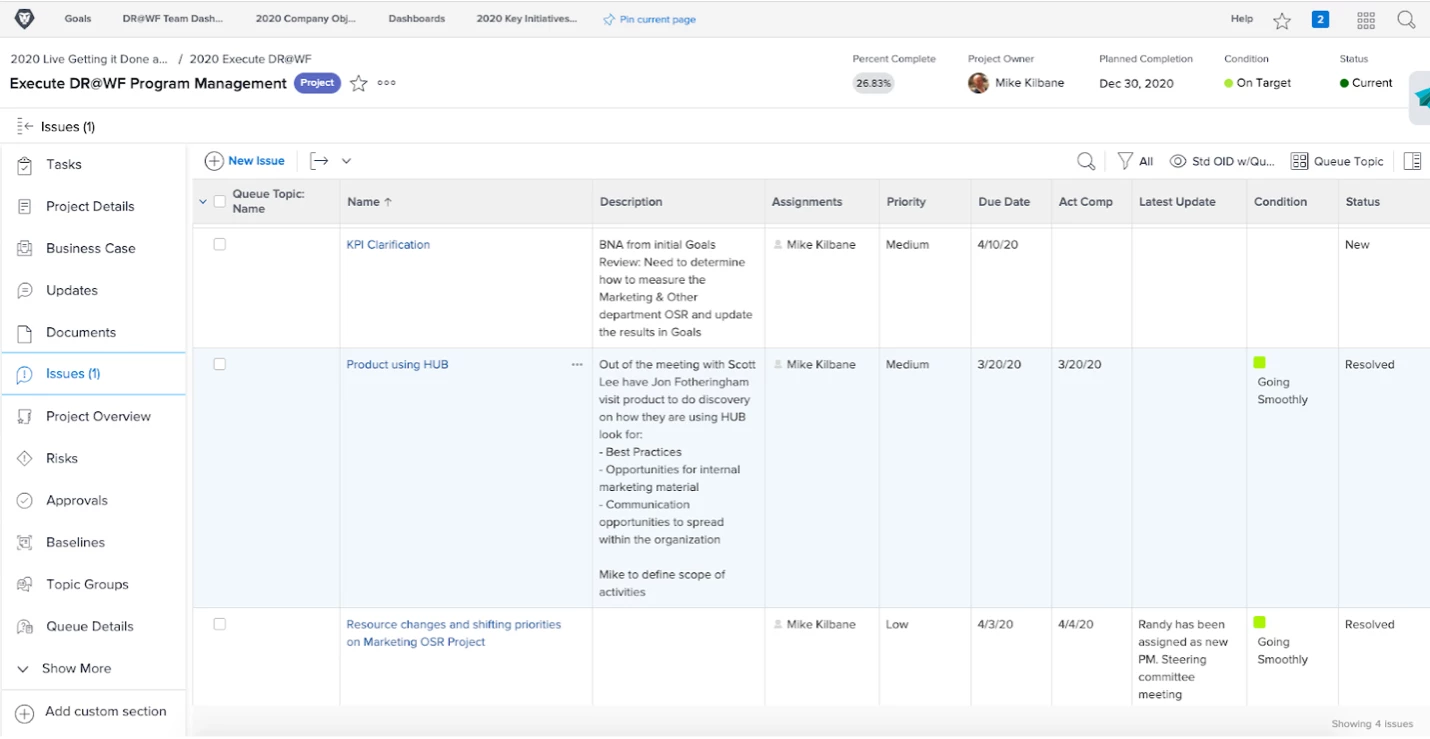The width and height of the screenshot is (1430, 739).
Task: Open the All filter dropdown
Action: (1135, 161)
